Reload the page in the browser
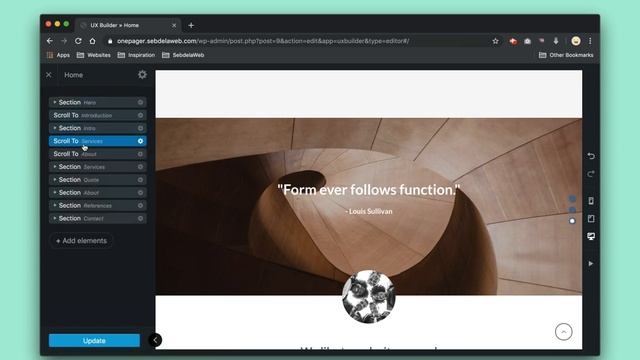 coord(78,41)
